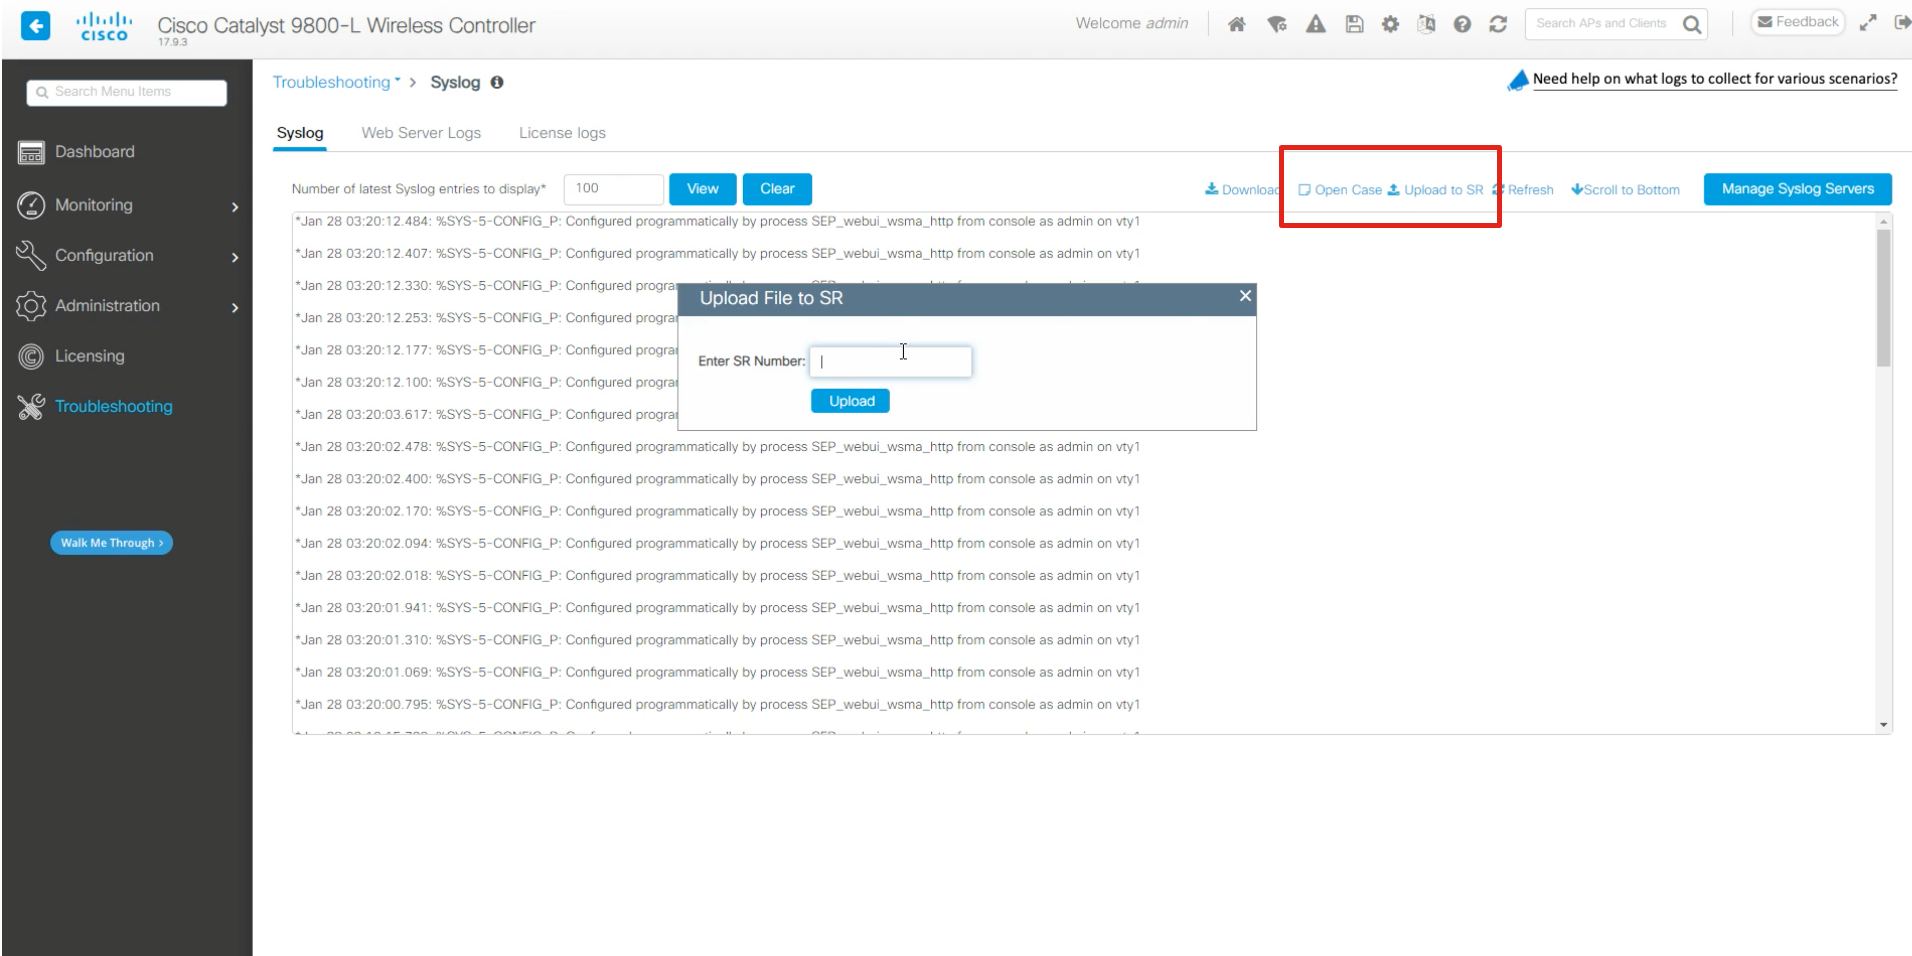Save configuration via floppy disk icon
This screenshot has width=1912, height=956.
pyautogui.click(x=1354, y=24)
